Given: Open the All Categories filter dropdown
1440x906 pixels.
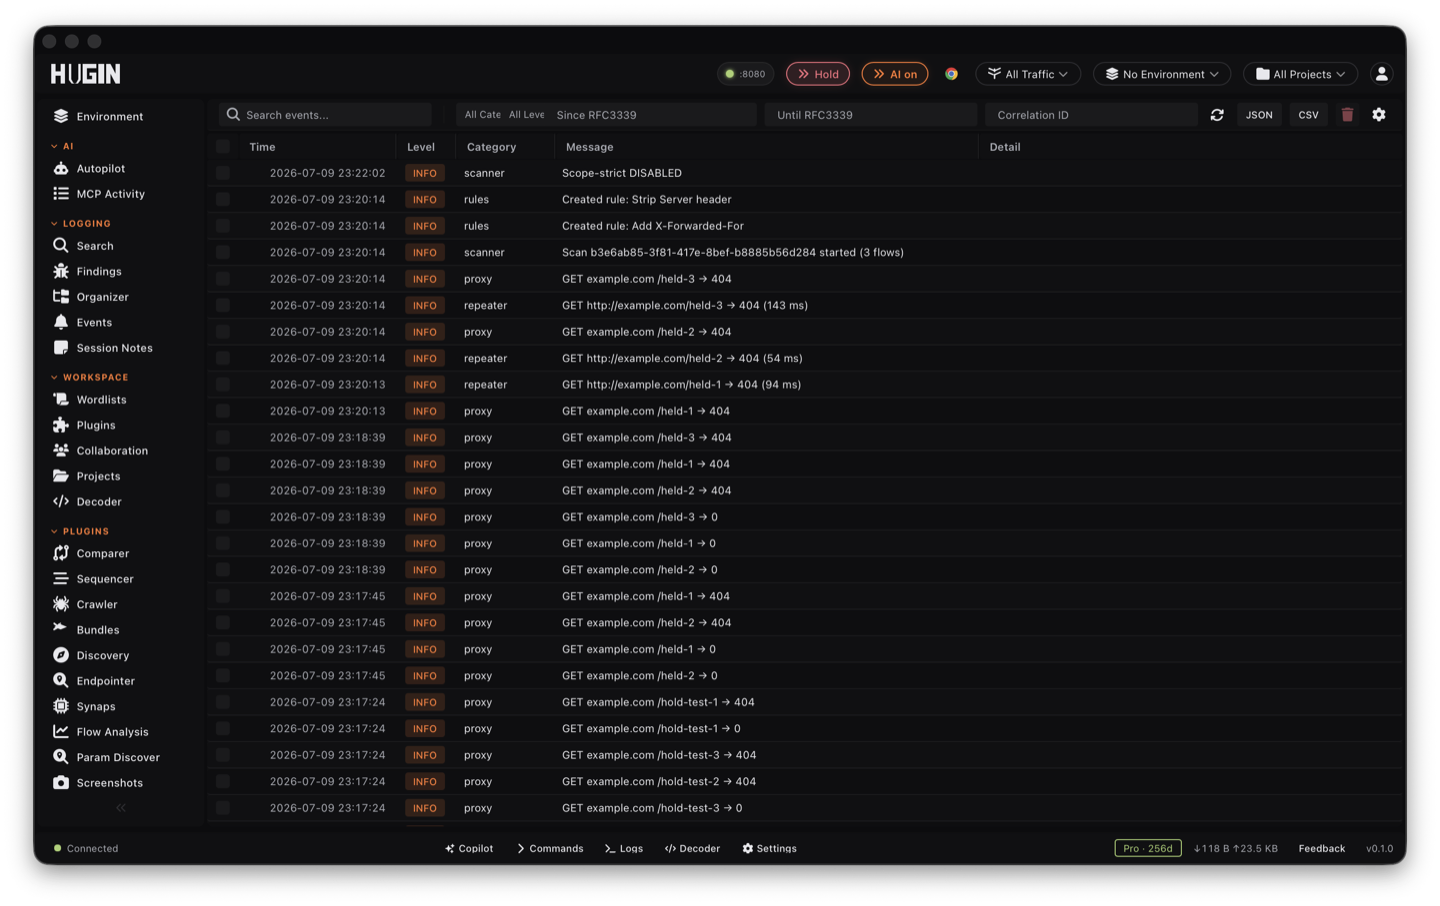Looking at the screenshot, I should pos(482,115).
